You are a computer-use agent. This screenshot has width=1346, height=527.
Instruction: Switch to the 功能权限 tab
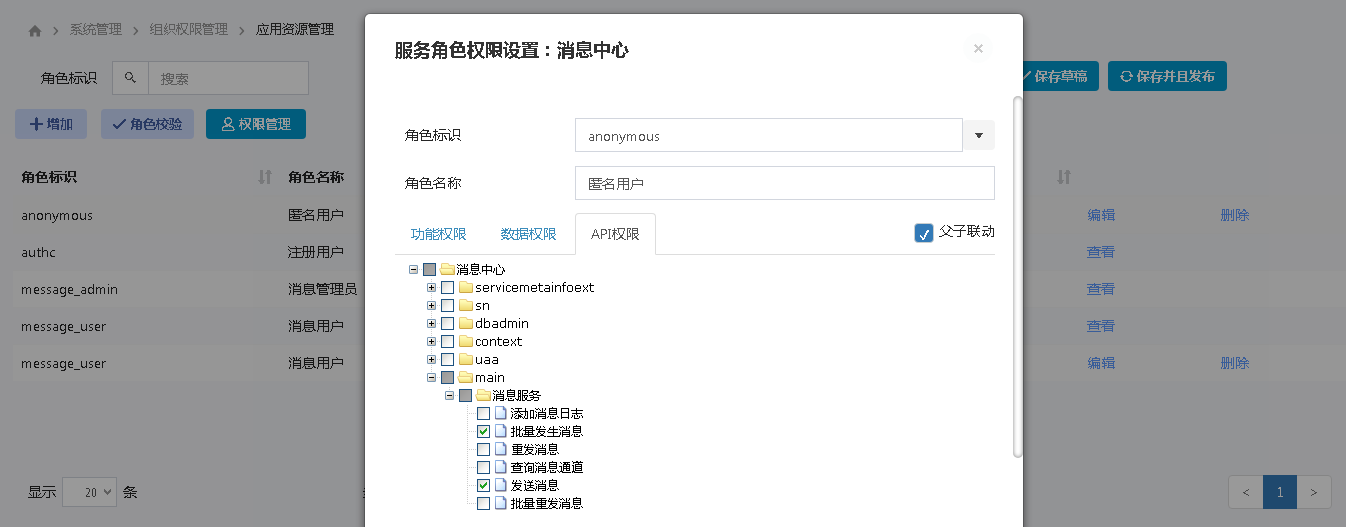[438, 234]
